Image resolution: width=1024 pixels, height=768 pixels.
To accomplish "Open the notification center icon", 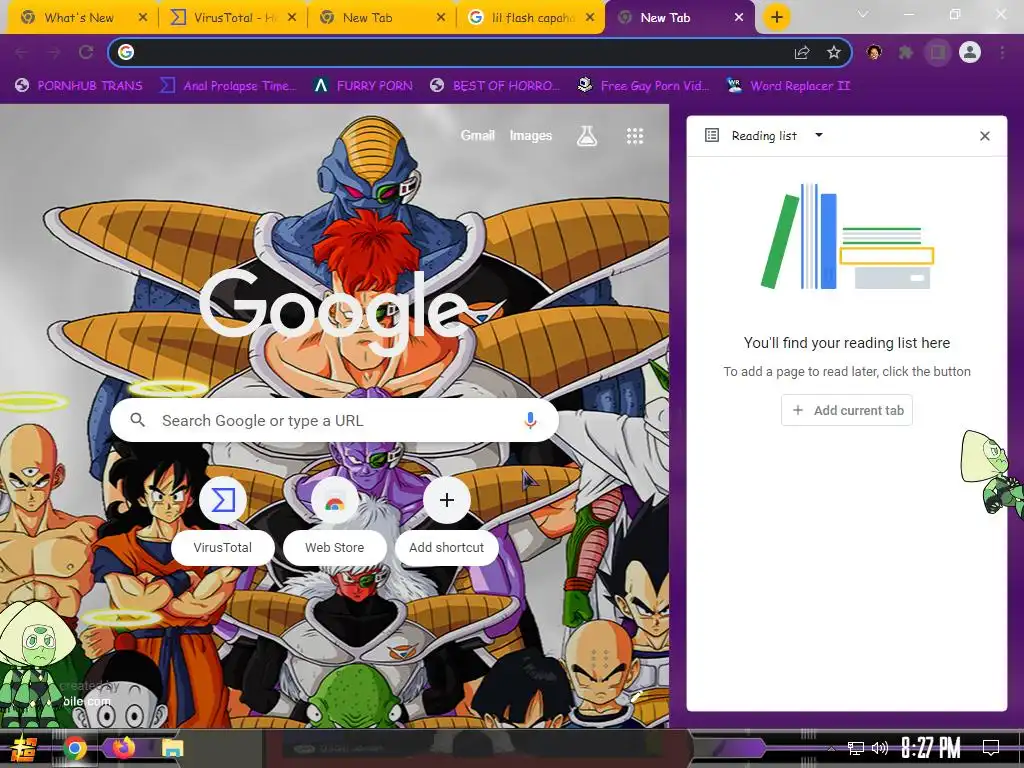I will (991, 748).
